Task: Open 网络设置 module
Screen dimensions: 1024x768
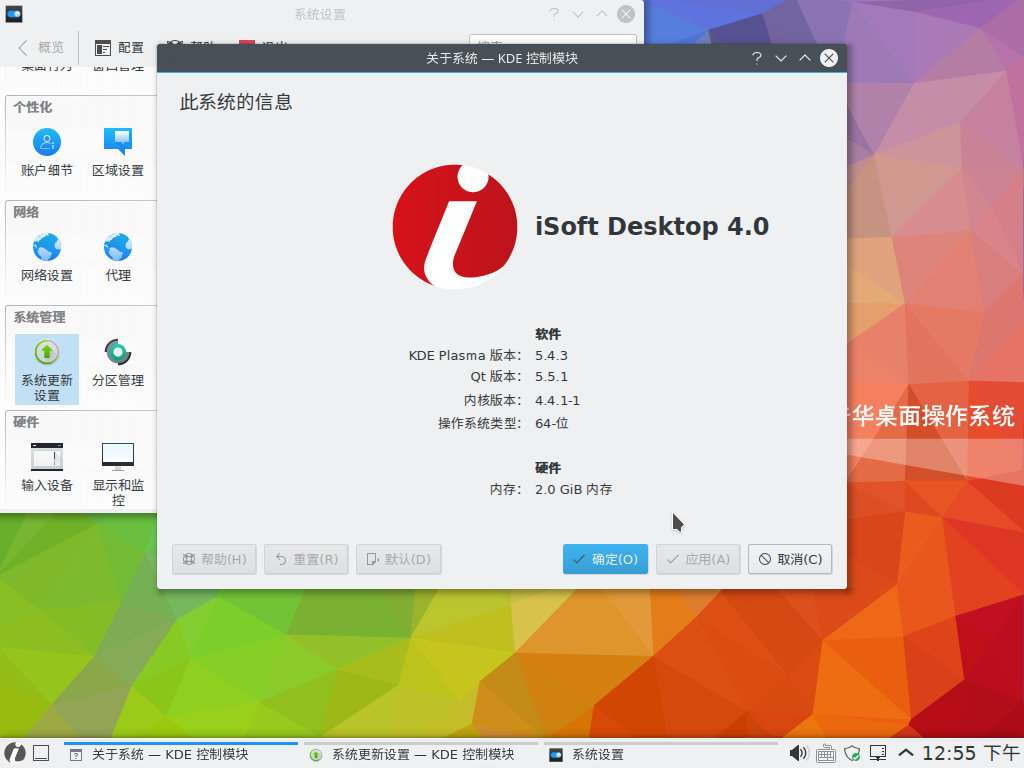Action: click(x=46, y=257)
